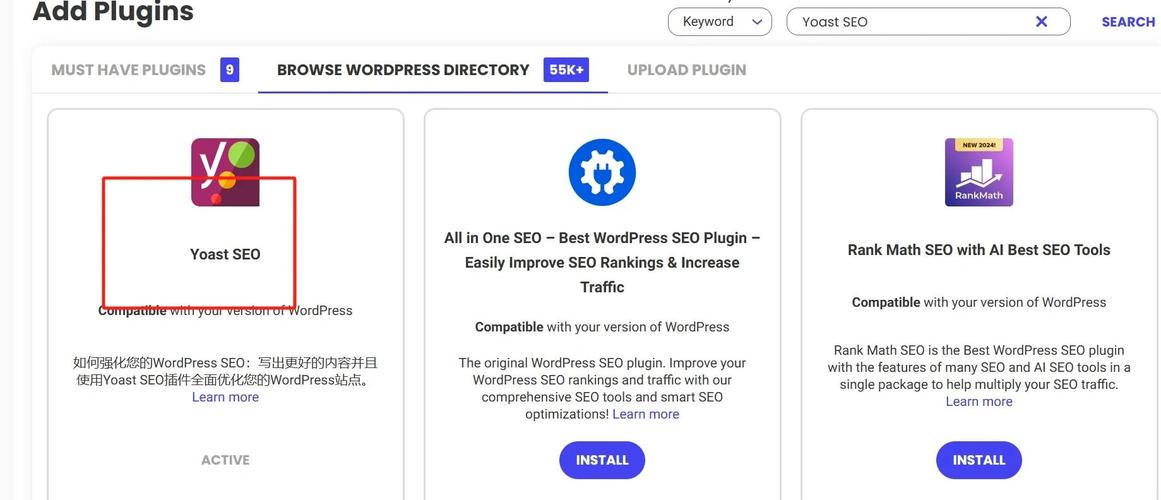Clear the search field with the X icon

click(x=1041, y=21)
